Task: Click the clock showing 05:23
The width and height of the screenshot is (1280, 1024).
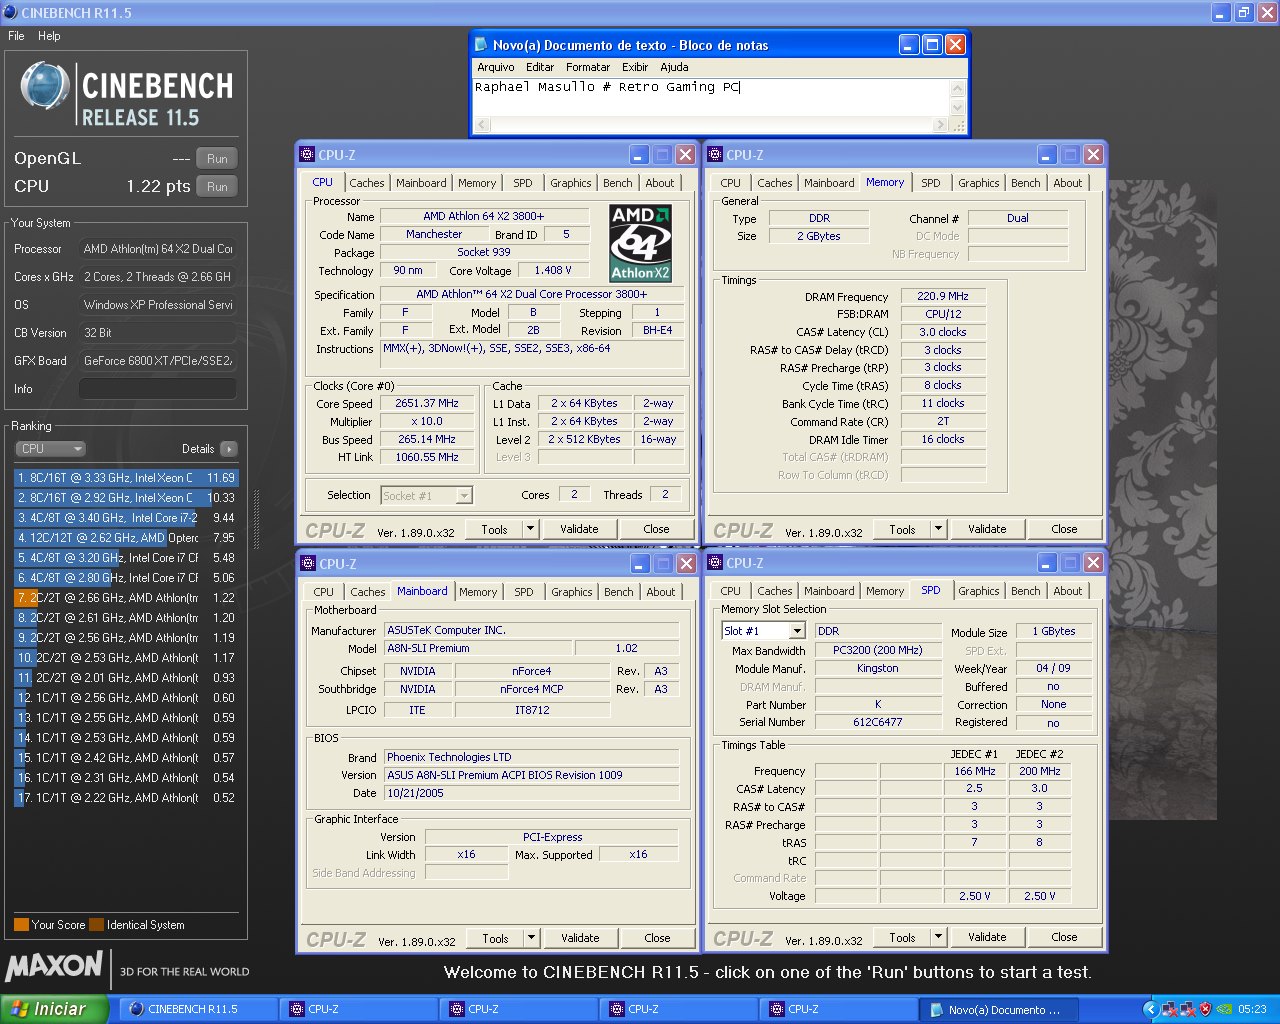Action: (x=1252, y=1010)
